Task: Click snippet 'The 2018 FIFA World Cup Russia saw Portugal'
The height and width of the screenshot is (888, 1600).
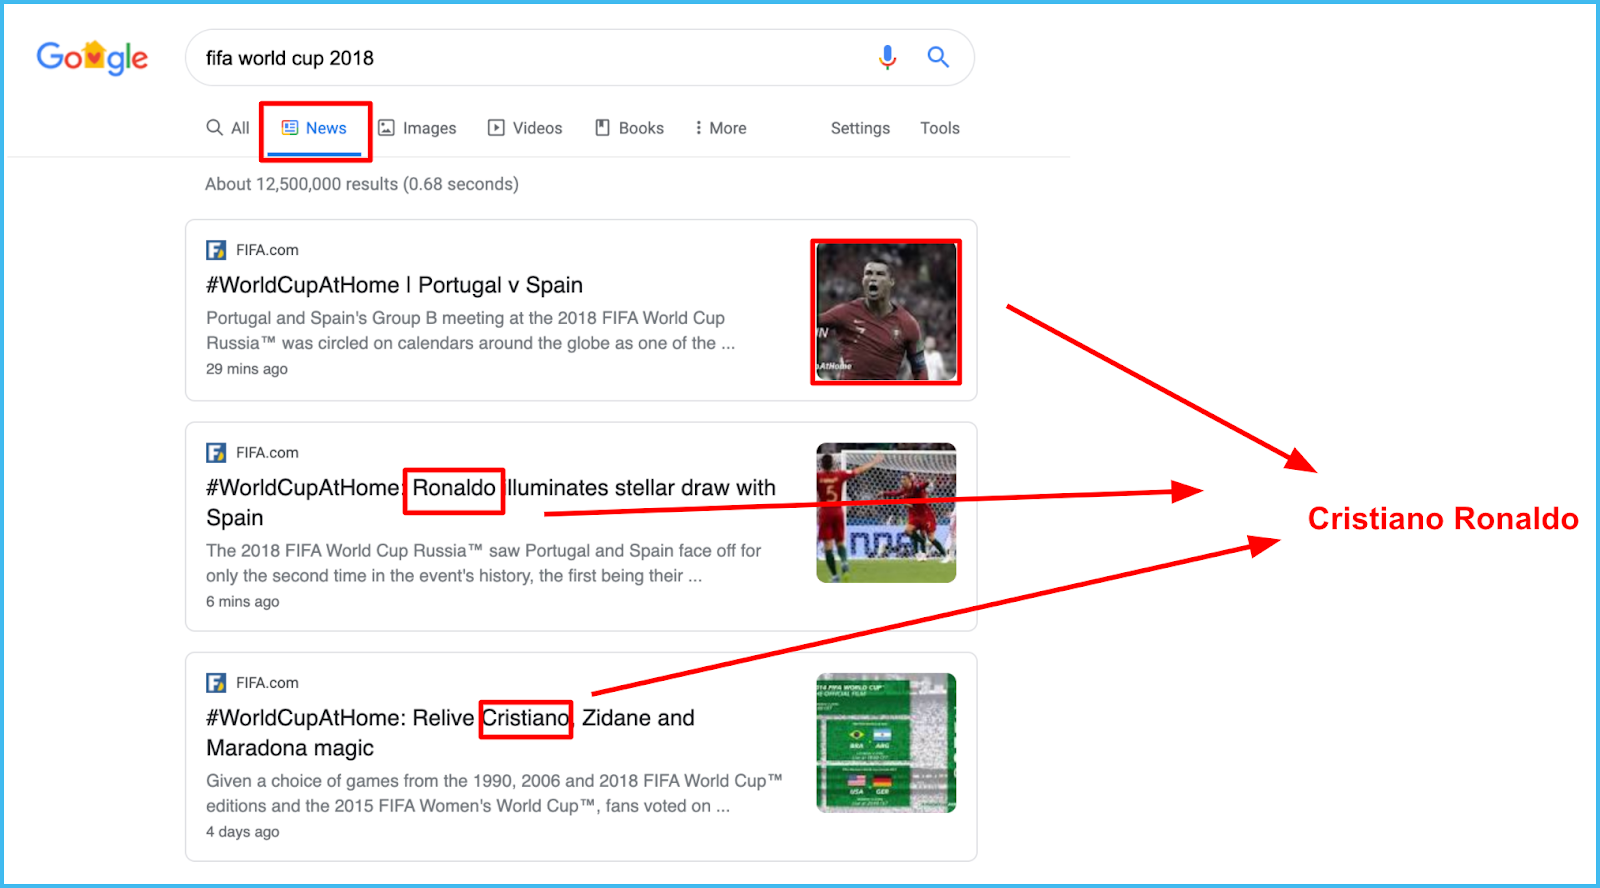Action: click(x=483, y=563)
